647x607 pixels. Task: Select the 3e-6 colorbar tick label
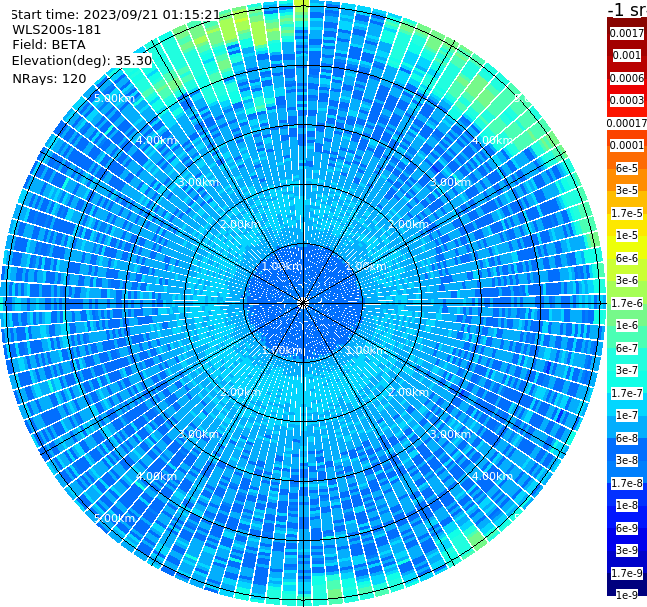point(627,280)
